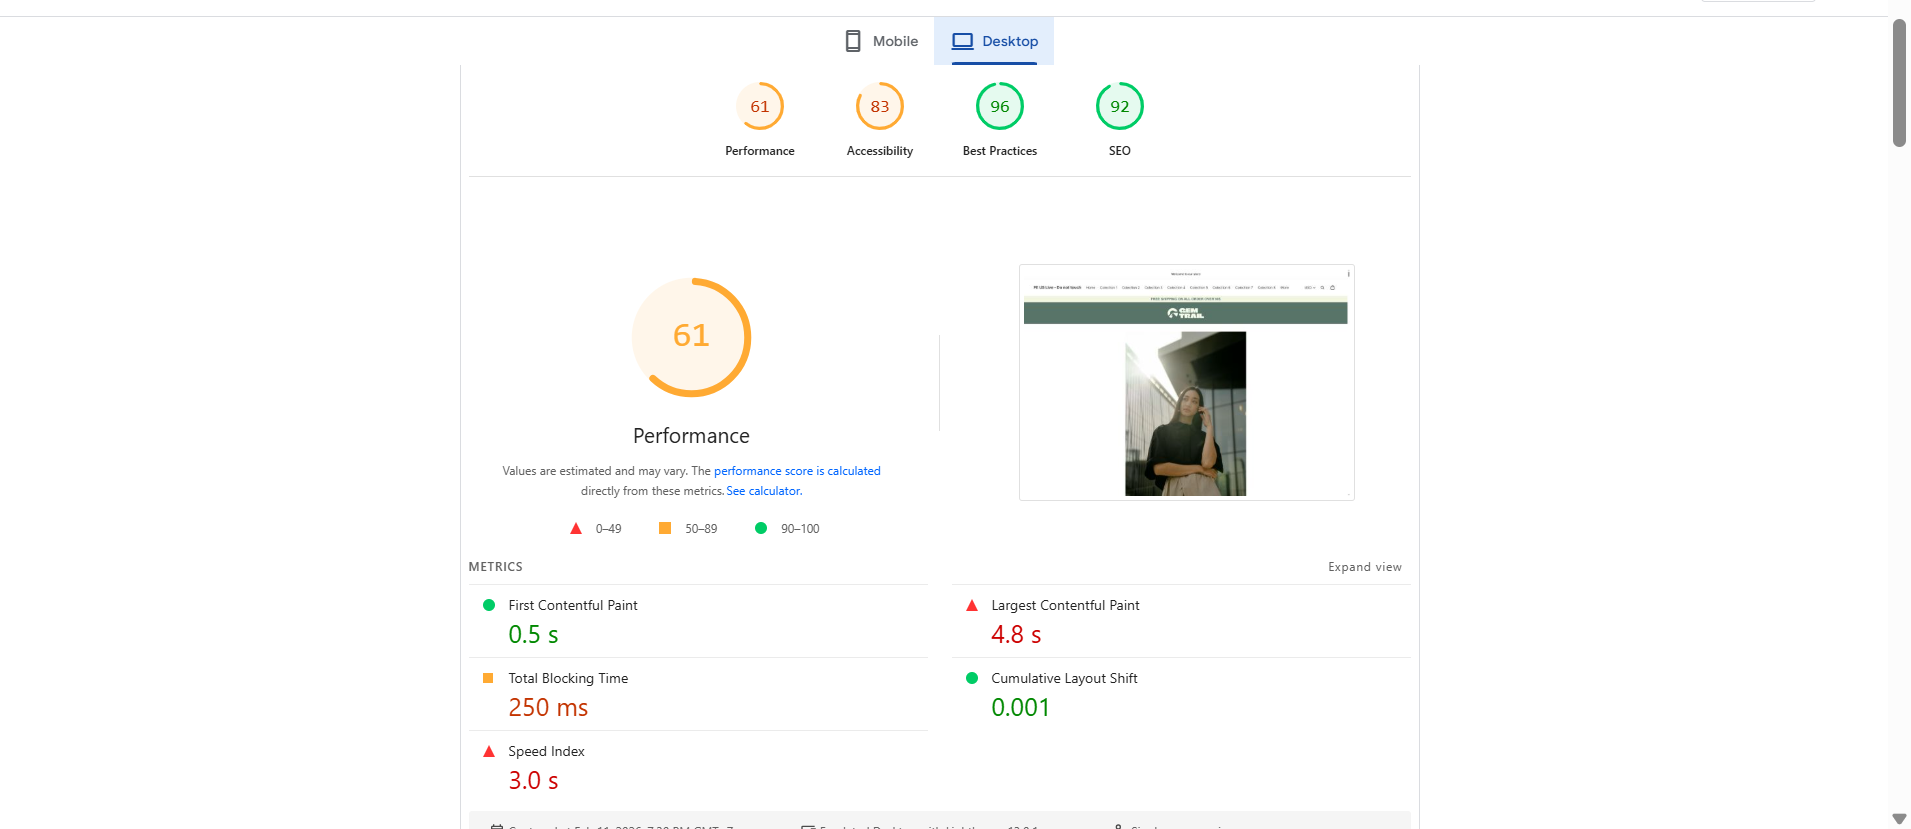Click green circle beside Cumulative Layout Shift
The width and height of the screenshot is (1911, 829).
click(972, 678)
